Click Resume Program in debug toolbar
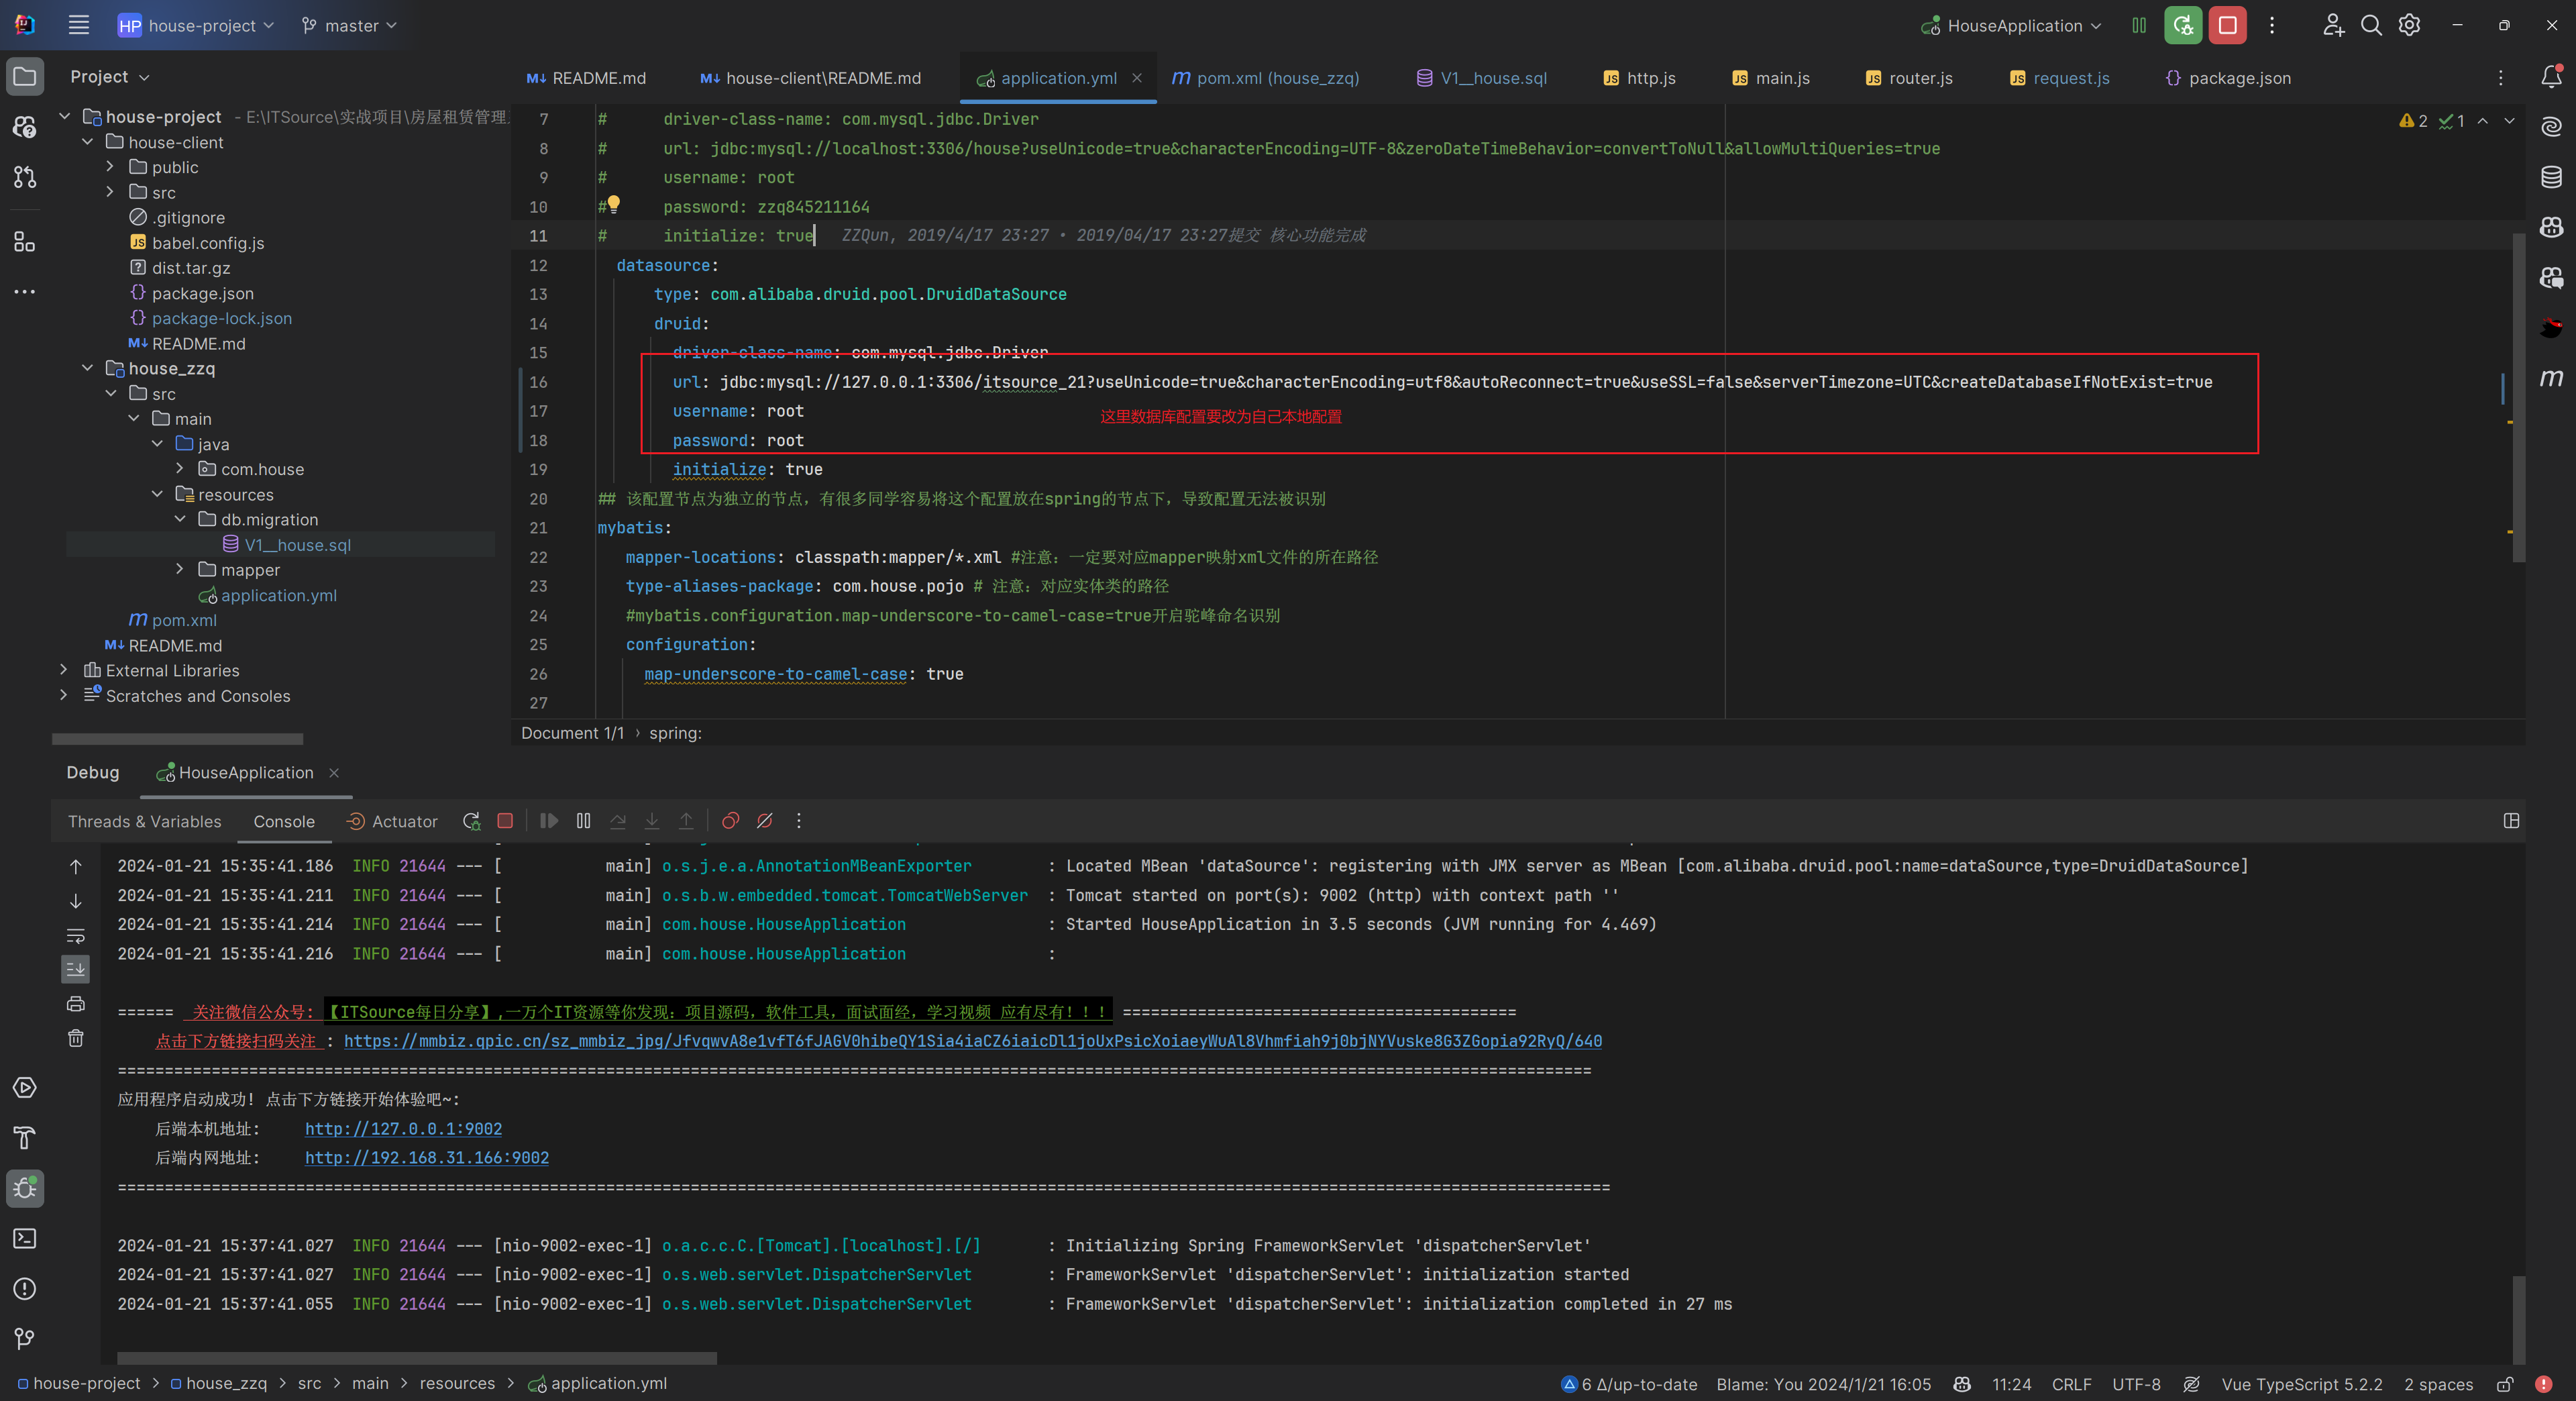This screenshot has width=2576, height=1401. [548, 821]
